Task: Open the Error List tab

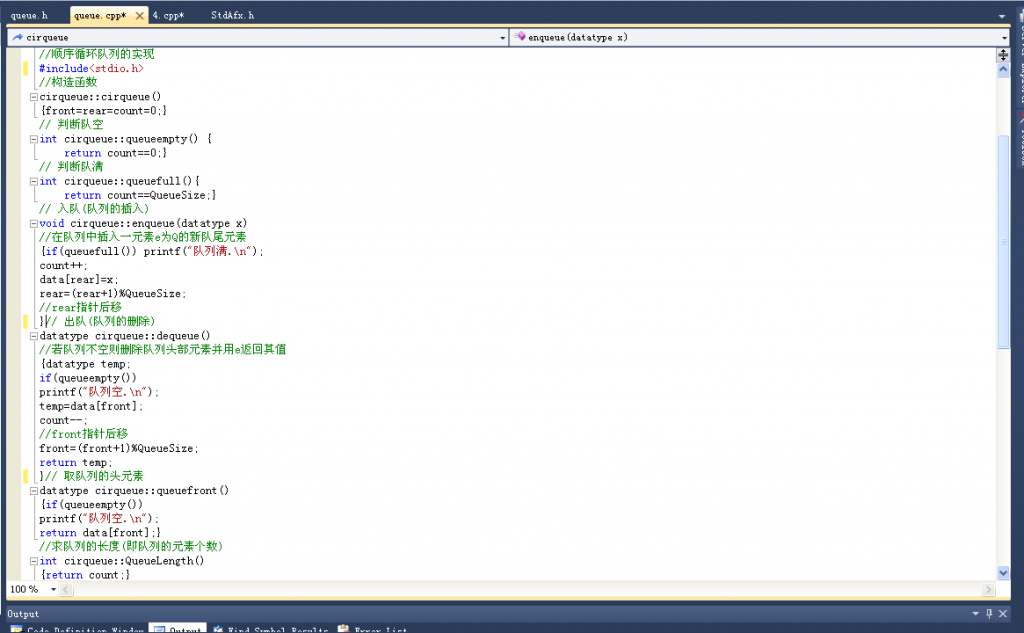Action: coord(373,628)
